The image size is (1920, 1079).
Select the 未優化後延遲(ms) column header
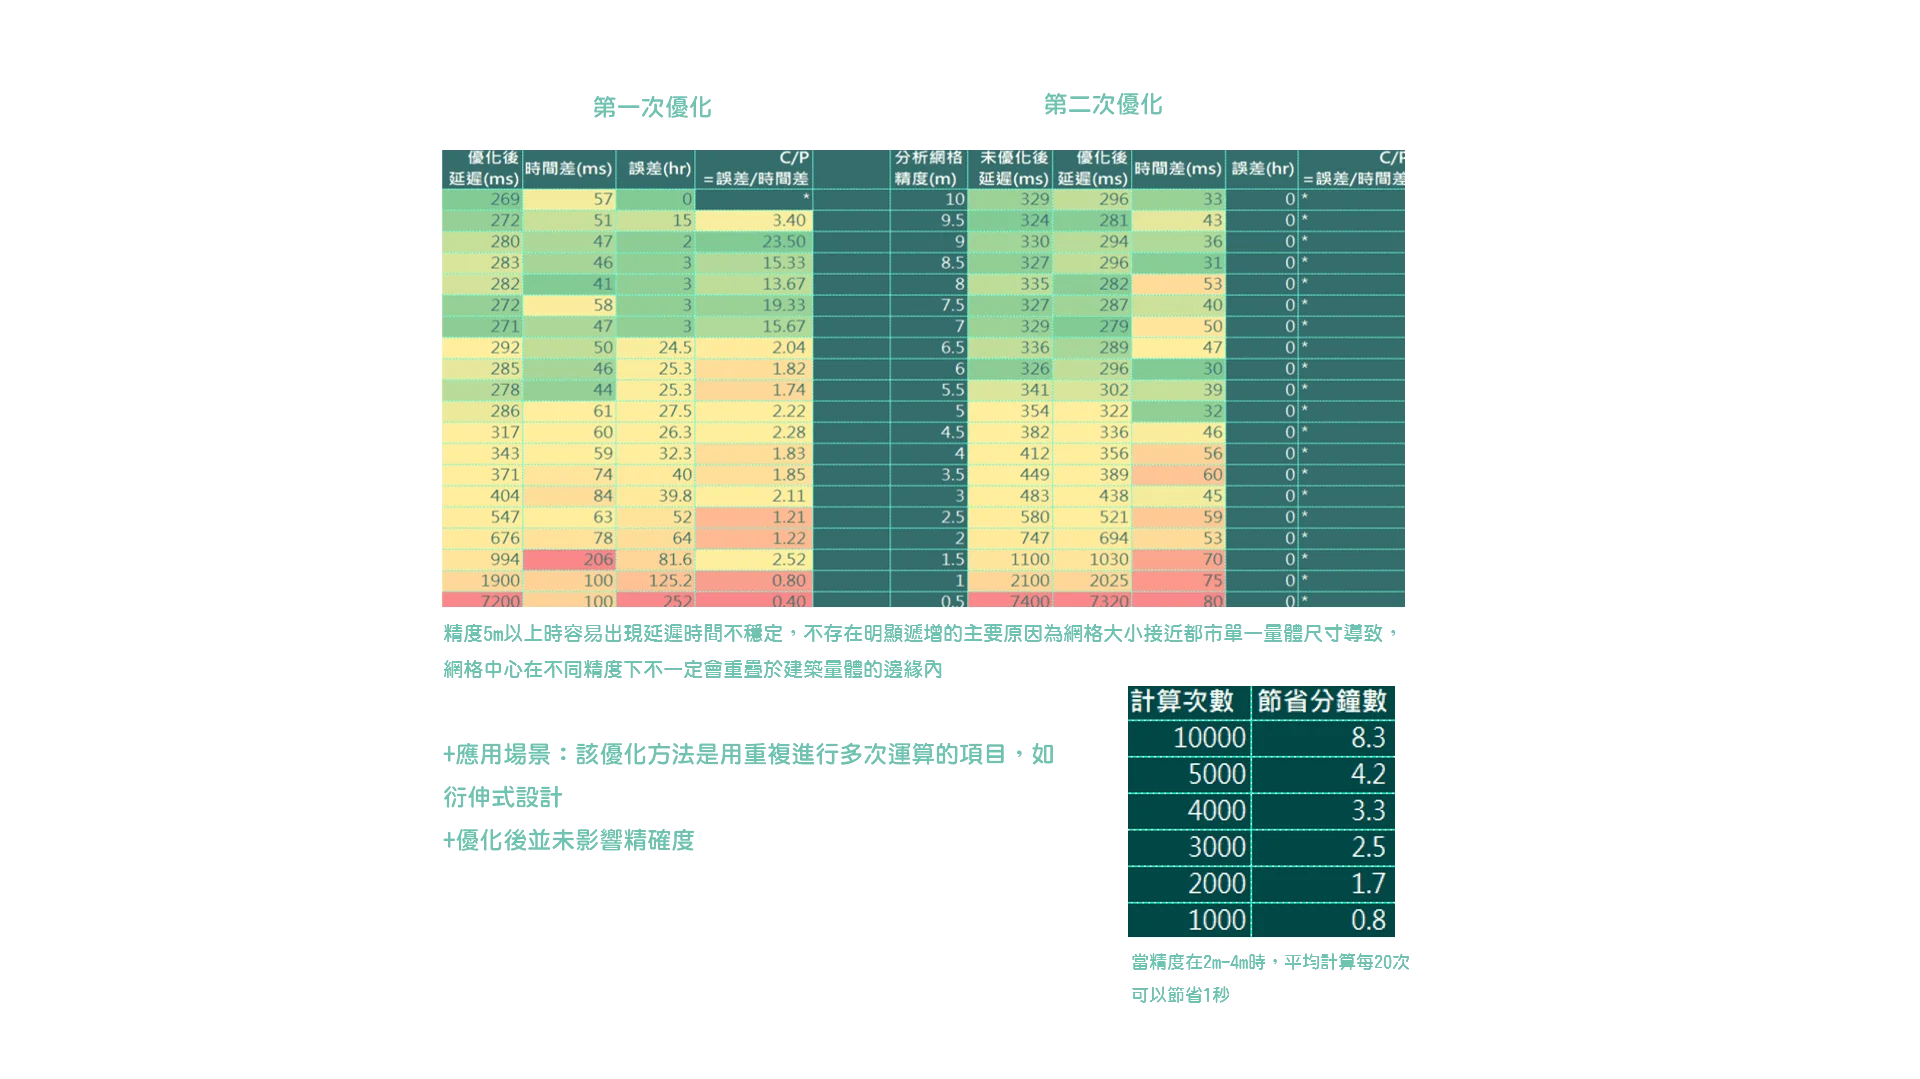(1012, 168)
